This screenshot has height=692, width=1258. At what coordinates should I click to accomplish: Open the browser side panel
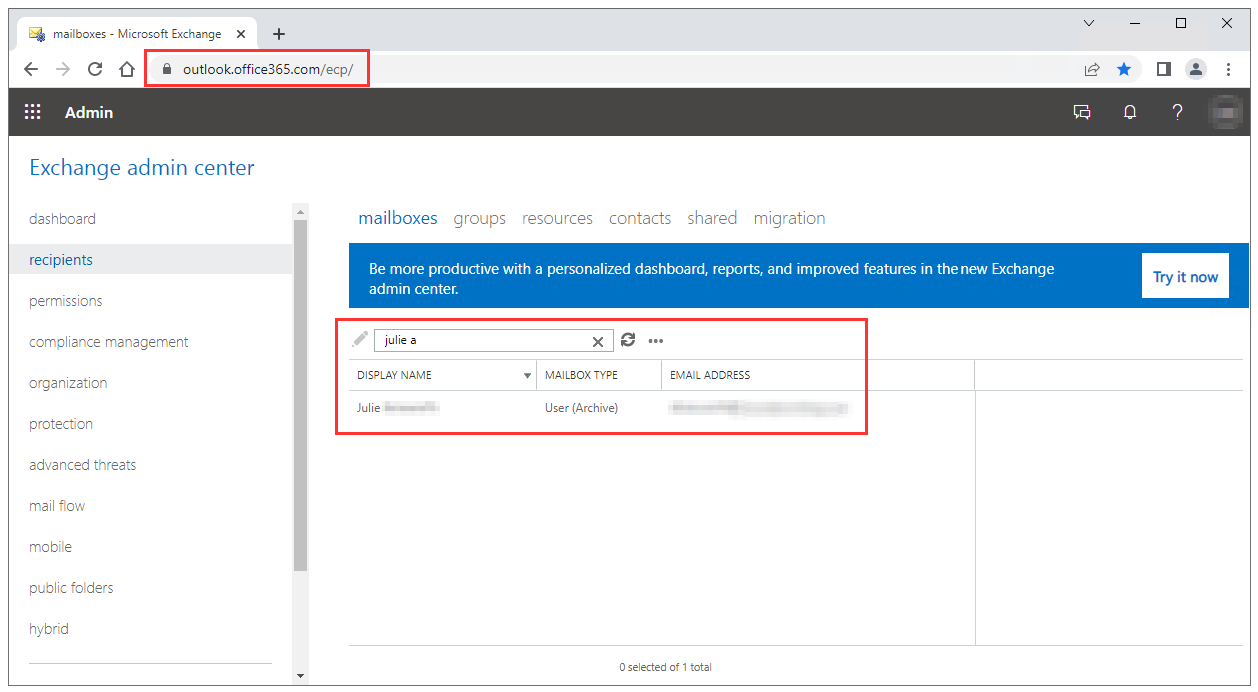(x=1164, y=69)
